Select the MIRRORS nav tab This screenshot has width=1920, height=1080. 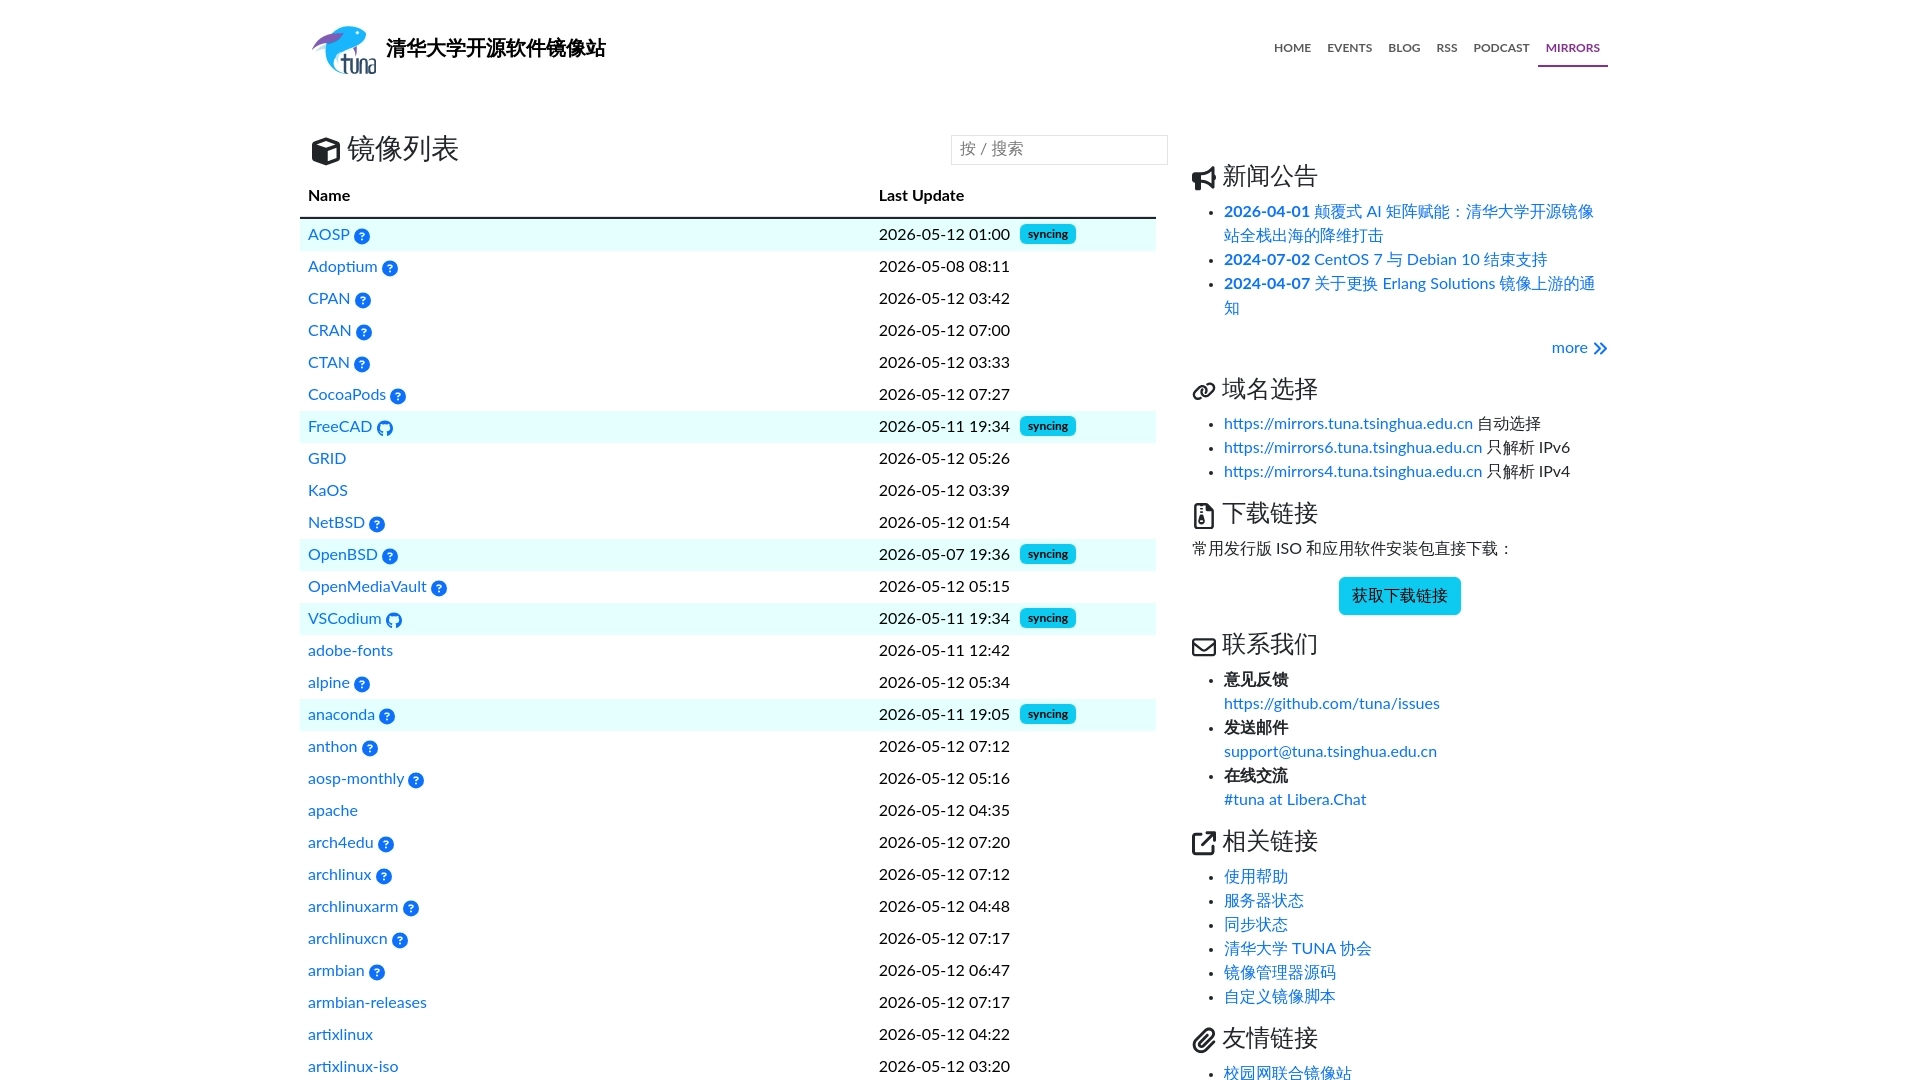click(1572, 48)
